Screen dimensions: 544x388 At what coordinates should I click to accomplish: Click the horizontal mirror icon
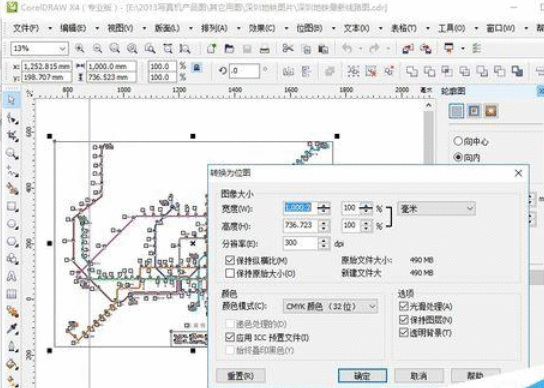(288, 72)
